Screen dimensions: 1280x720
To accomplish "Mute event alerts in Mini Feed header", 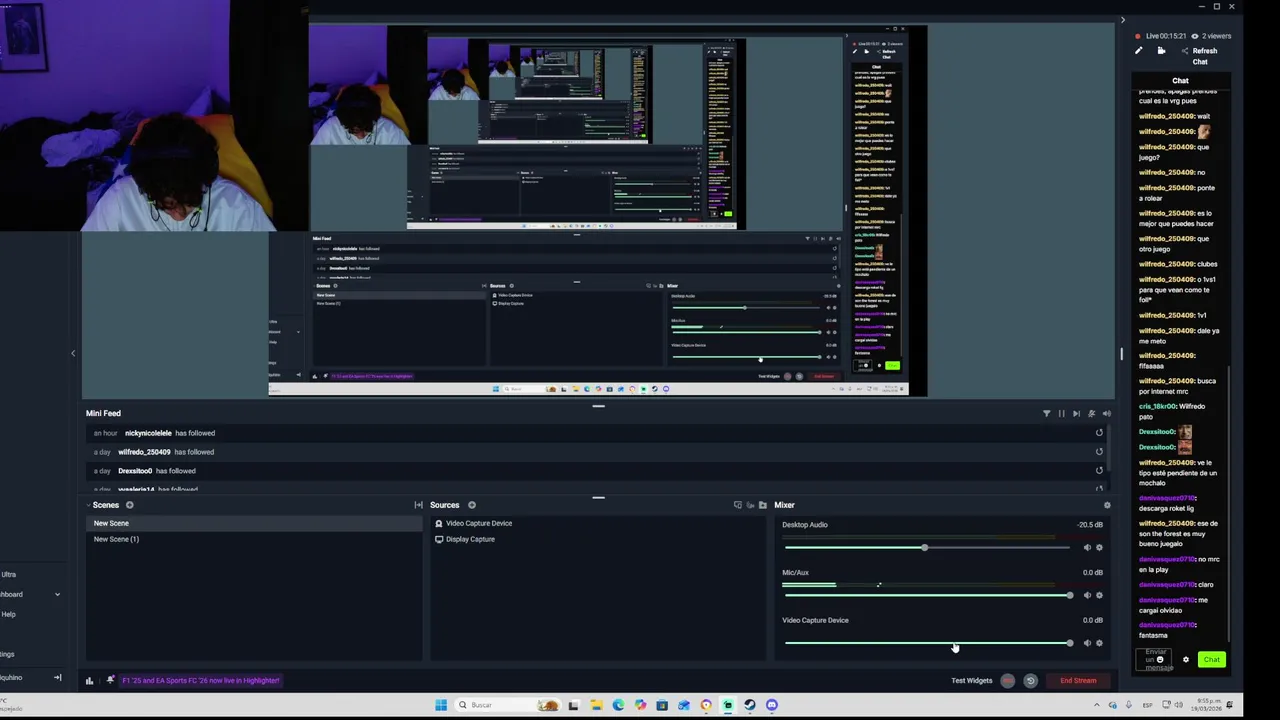I will (x=1091, y=413).
